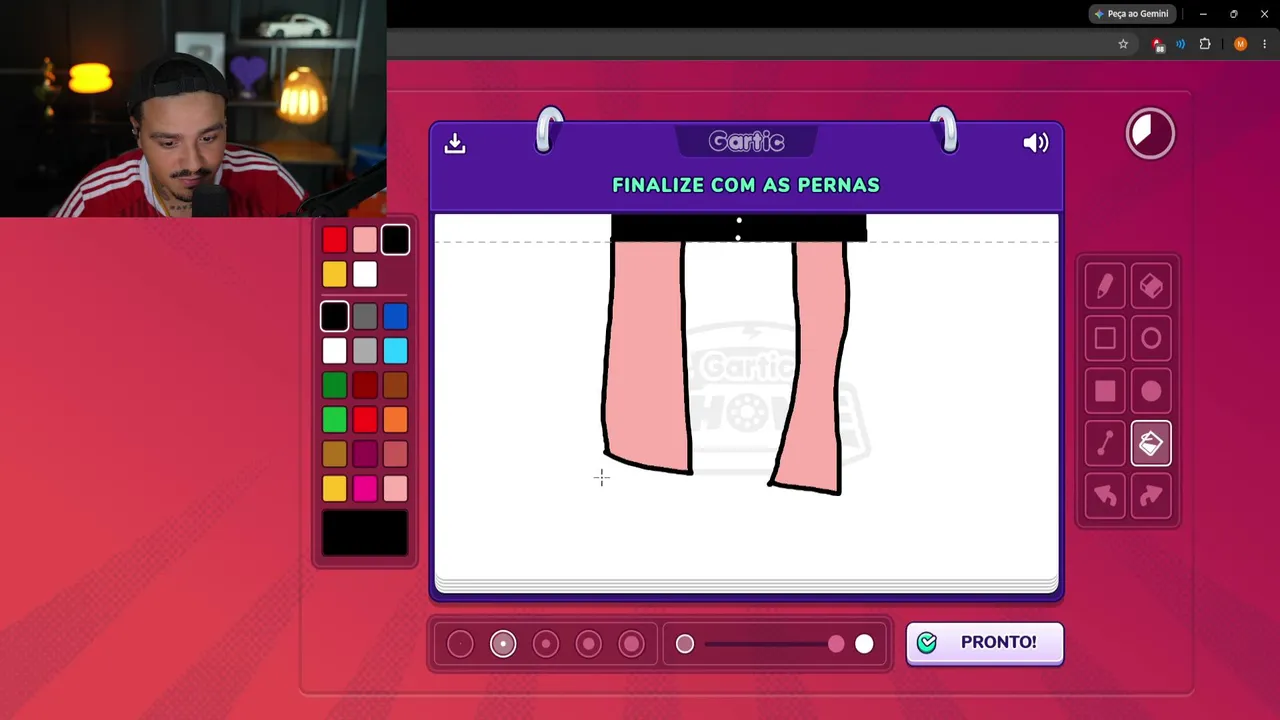Set opacity to minimum via left translucent circle
Screen dimensions: 1280x720
click(x=685, y=644)
